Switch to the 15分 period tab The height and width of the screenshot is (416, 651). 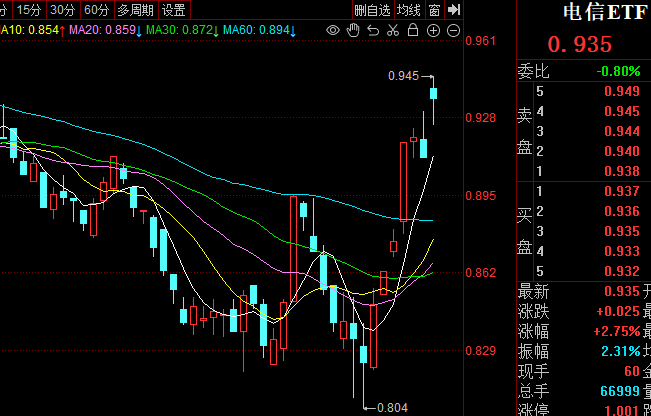coord(30,10)
